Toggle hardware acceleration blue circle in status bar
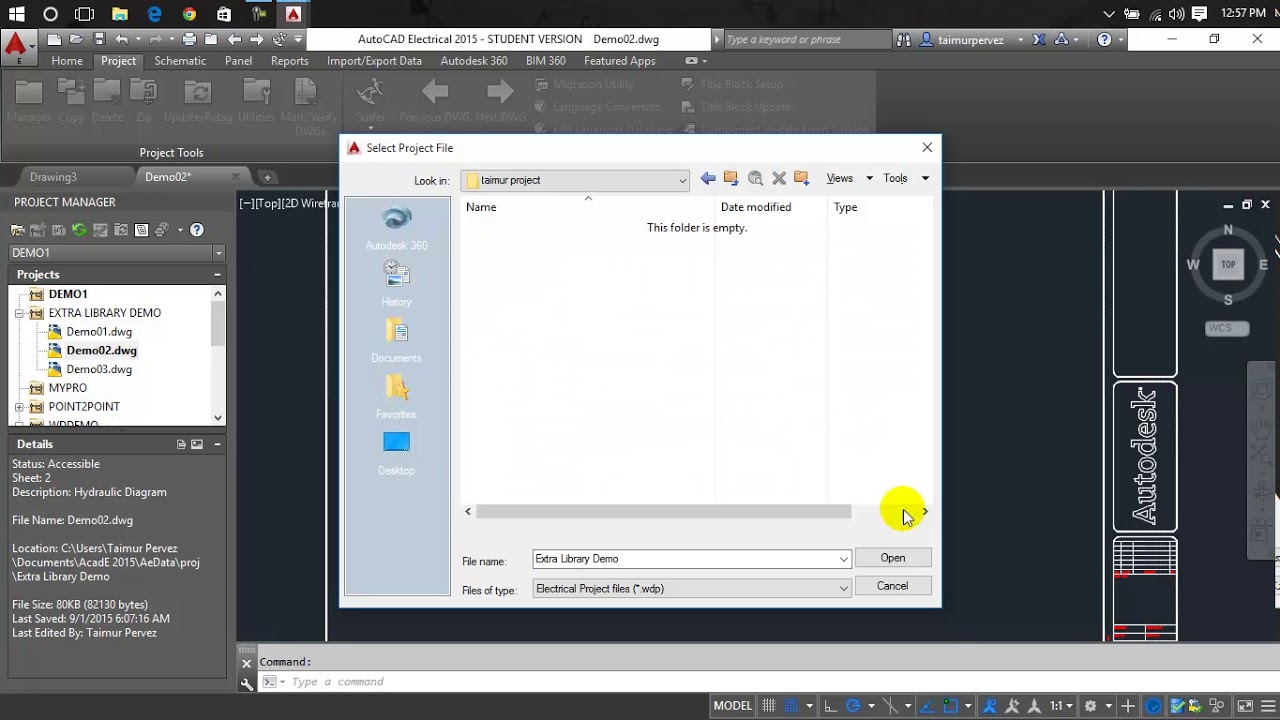Screen dimensions: 1280x720 click(1153, 706)
